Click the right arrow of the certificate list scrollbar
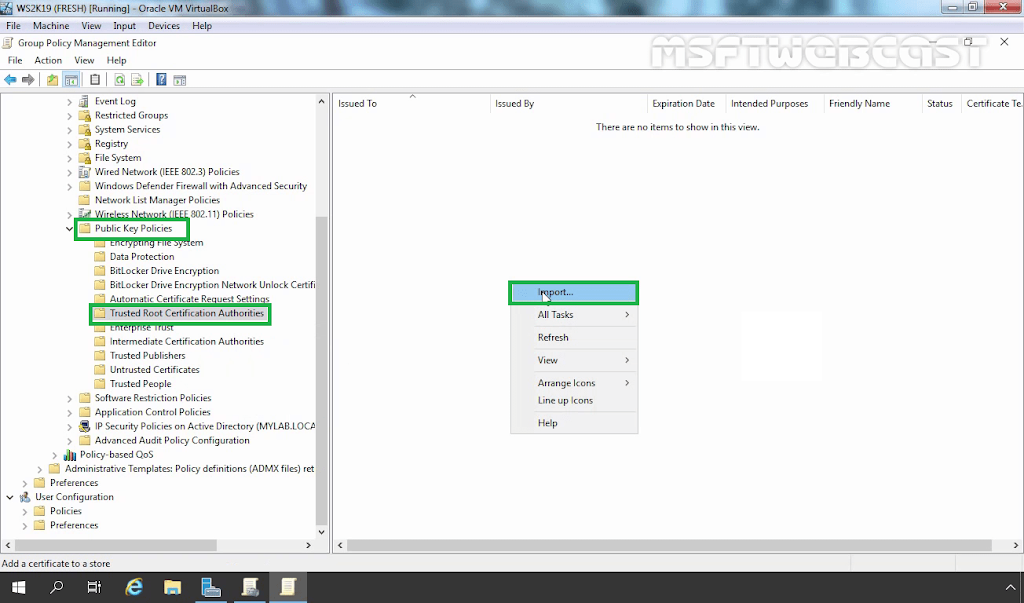This screenshot has width=1024, height=603. tap(1016, 545)
